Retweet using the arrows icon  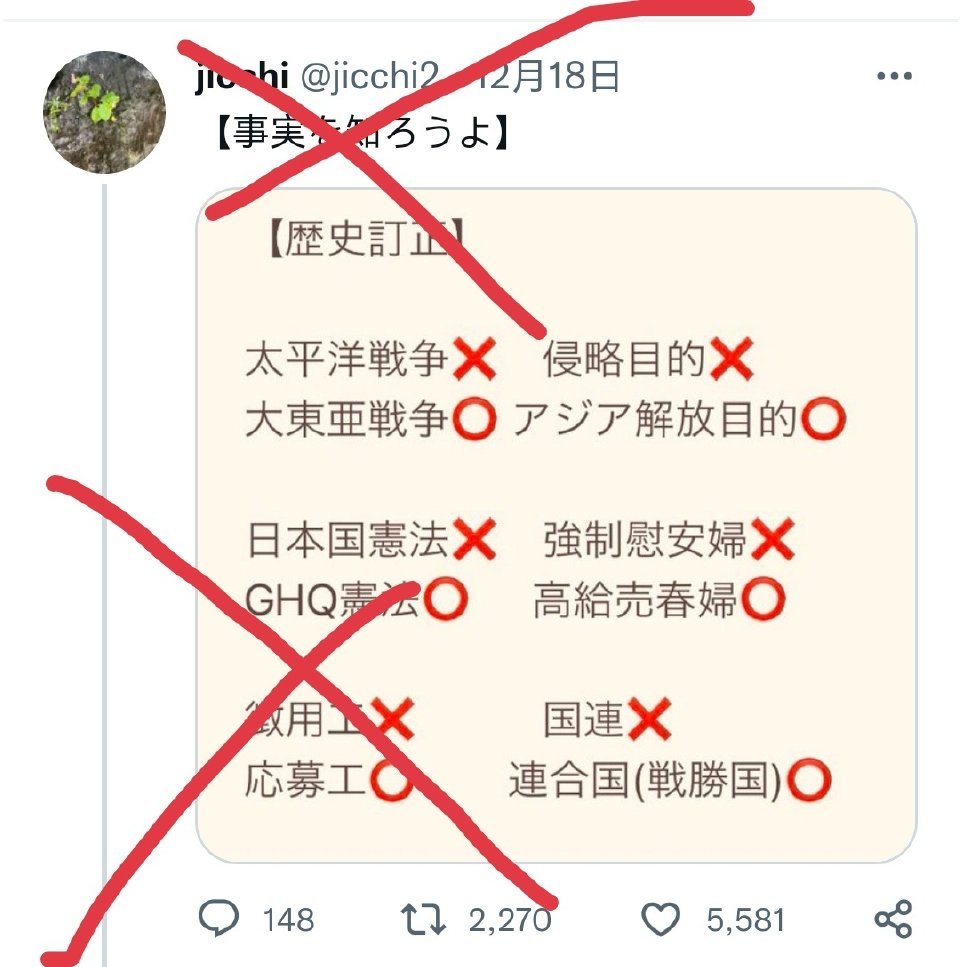coord(423,919)
